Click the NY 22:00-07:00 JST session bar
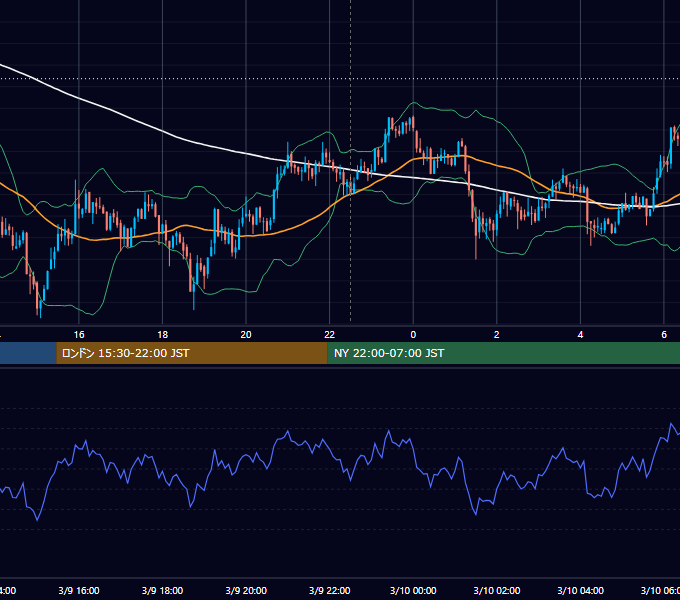Screen dimensions: 680x600 503,353
